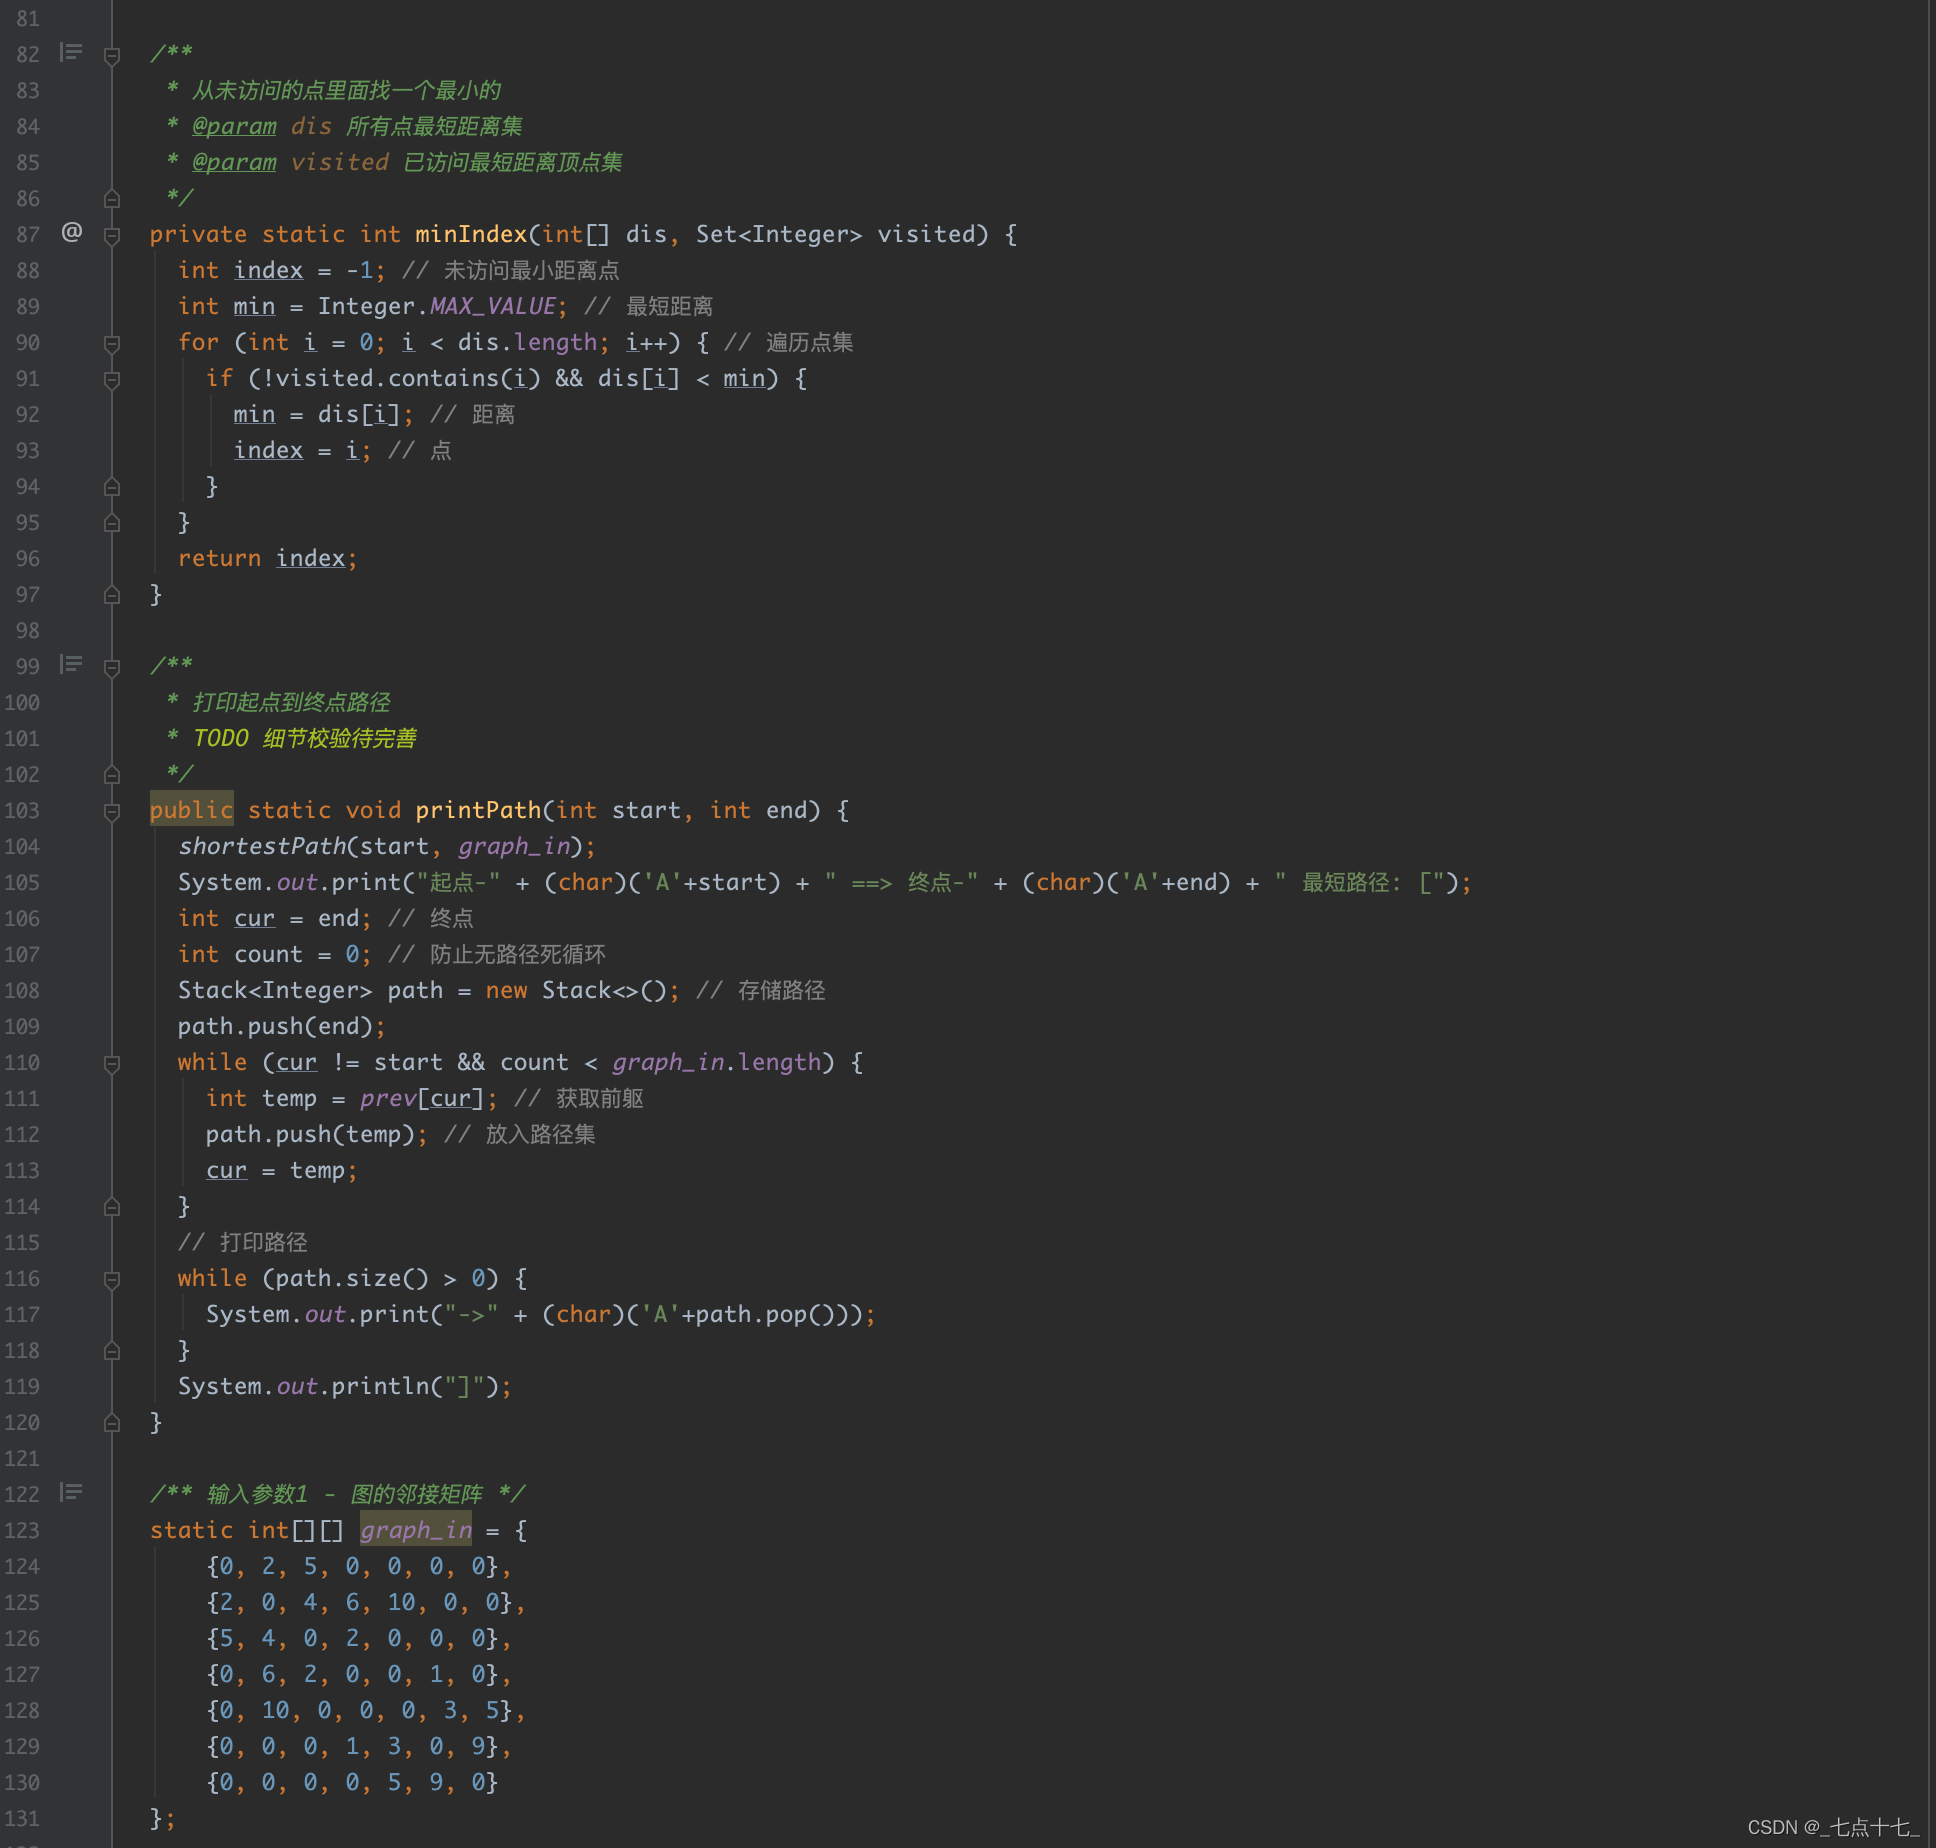The image size is (1936, 1848).
Task: Click the first @param tag for dis
Action: point(234,126)
